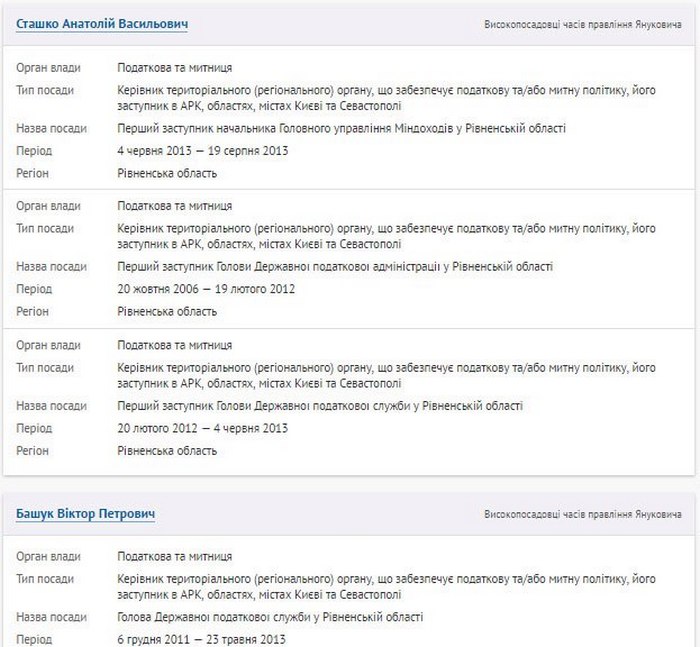This screenshot has height=647, width=700.
Task: Click the category label beside Башук's name
Action: click(583, 514)
